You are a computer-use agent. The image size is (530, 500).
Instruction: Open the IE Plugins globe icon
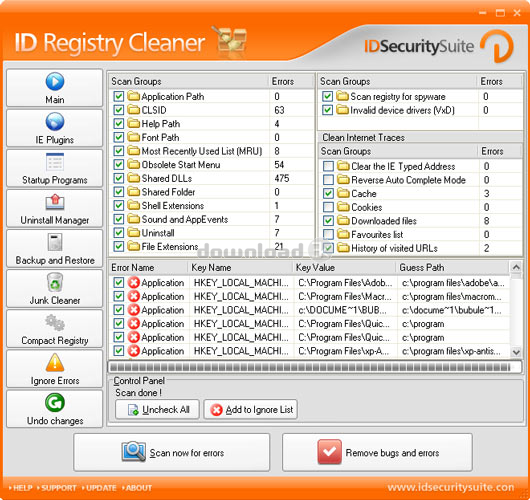coord(55,122)
